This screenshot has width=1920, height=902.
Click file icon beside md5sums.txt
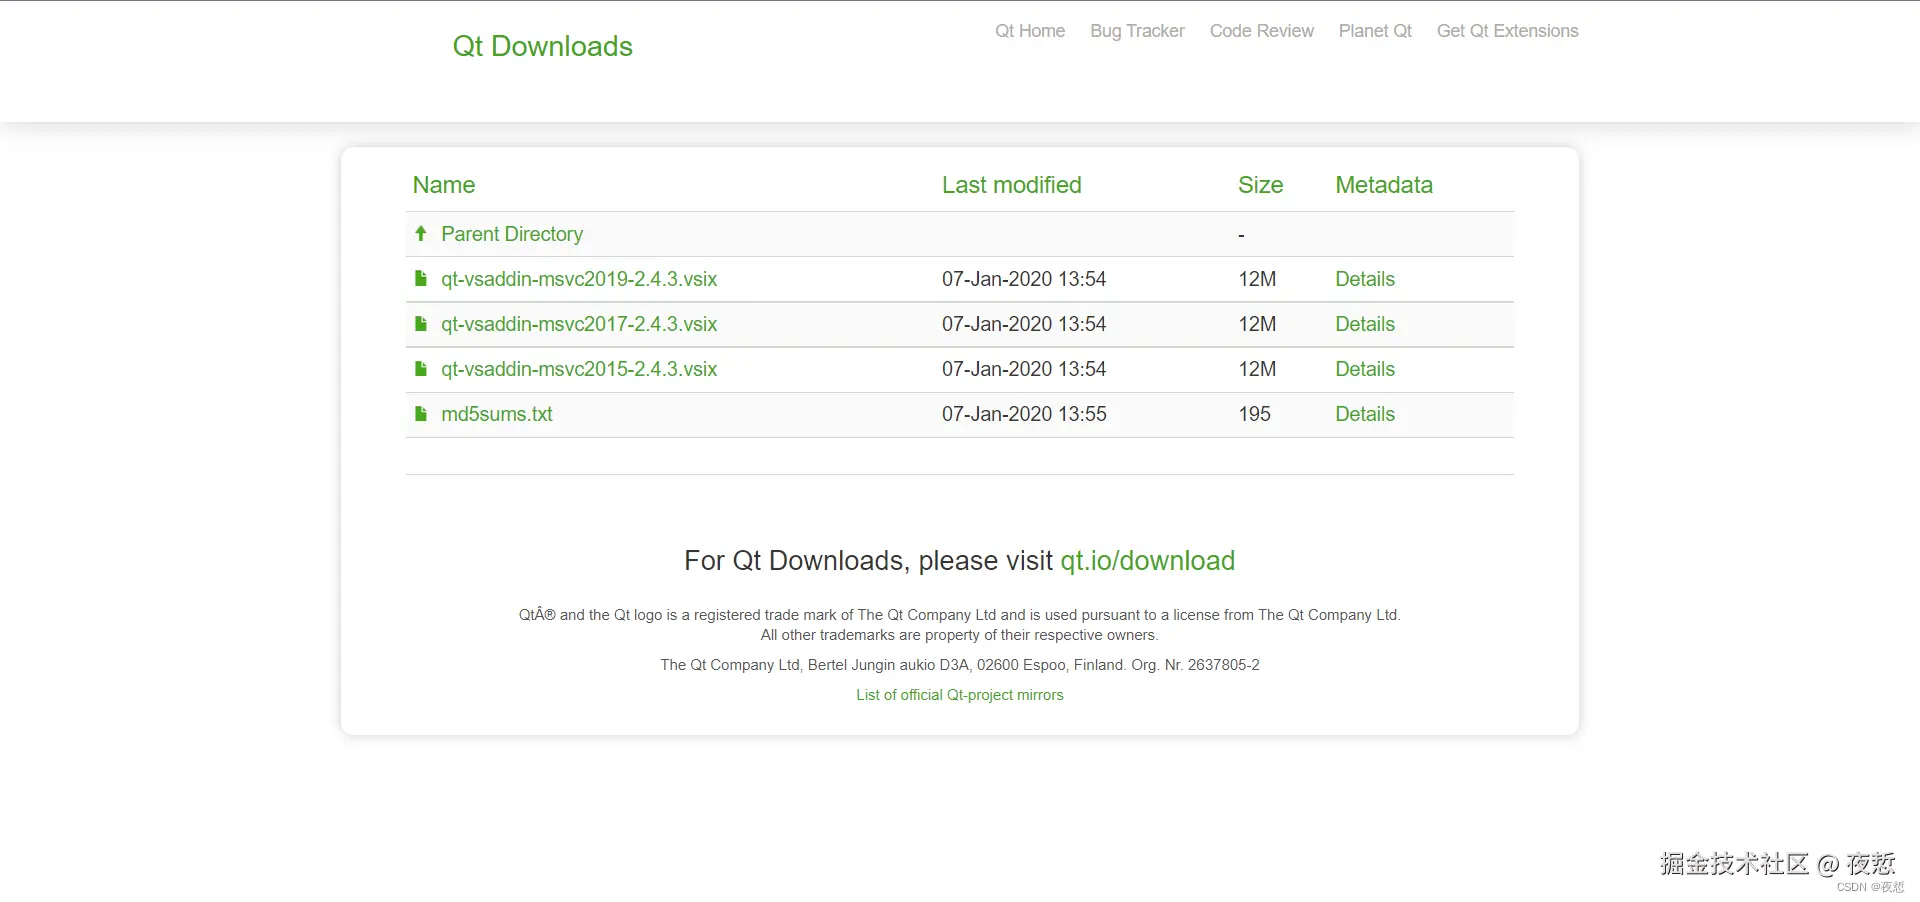[421, 413]
